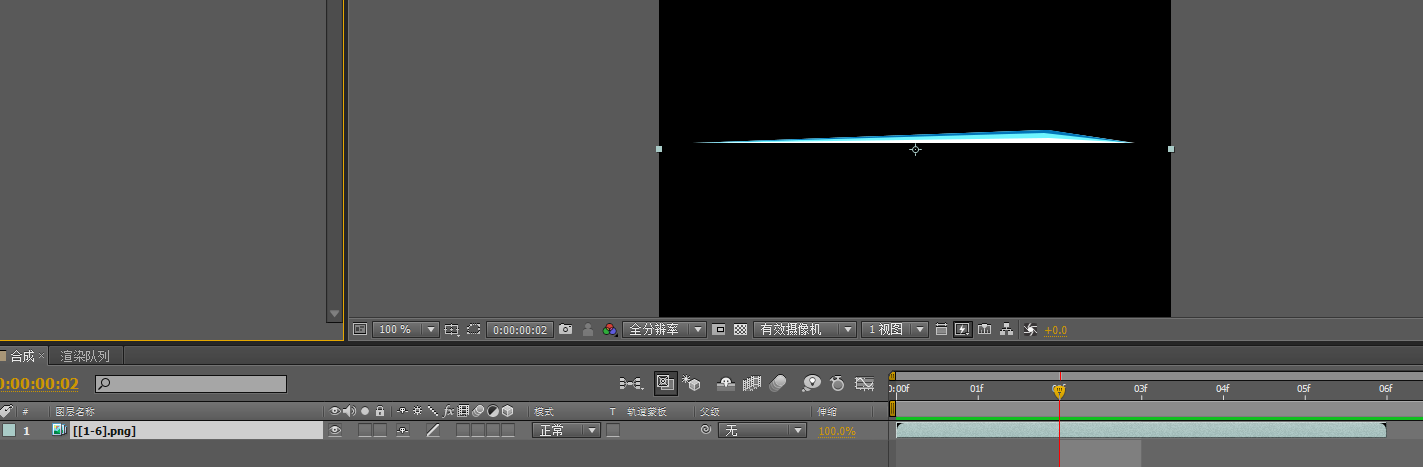Click the layer search field
1423x467 pixels.
coord(191,384)
